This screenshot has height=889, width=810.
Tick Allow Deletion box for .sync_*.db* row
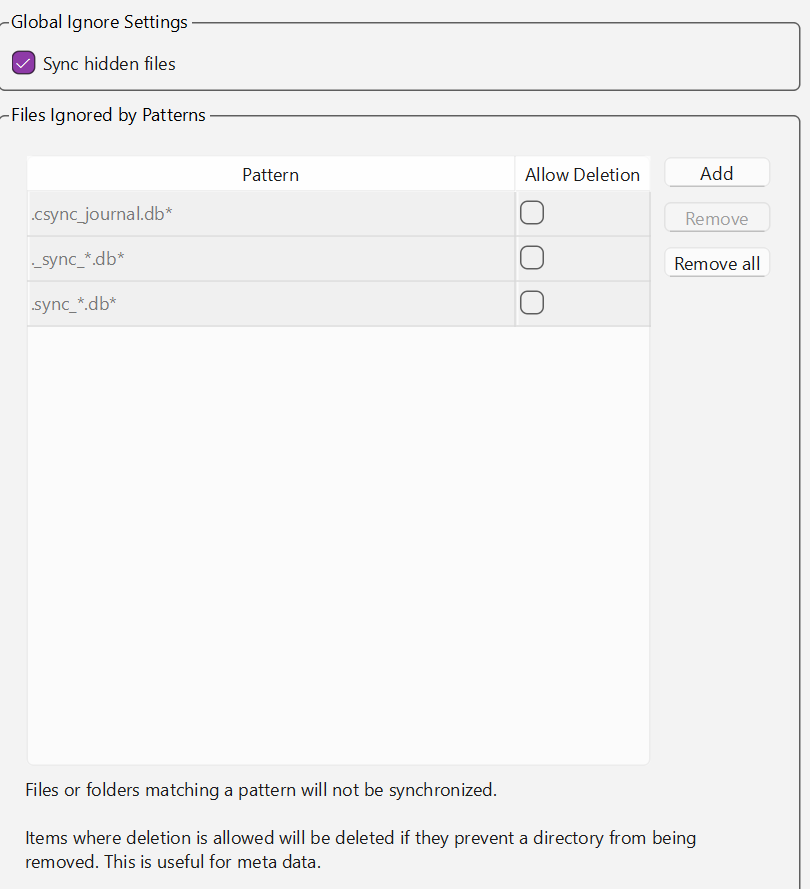pos(532,303)
